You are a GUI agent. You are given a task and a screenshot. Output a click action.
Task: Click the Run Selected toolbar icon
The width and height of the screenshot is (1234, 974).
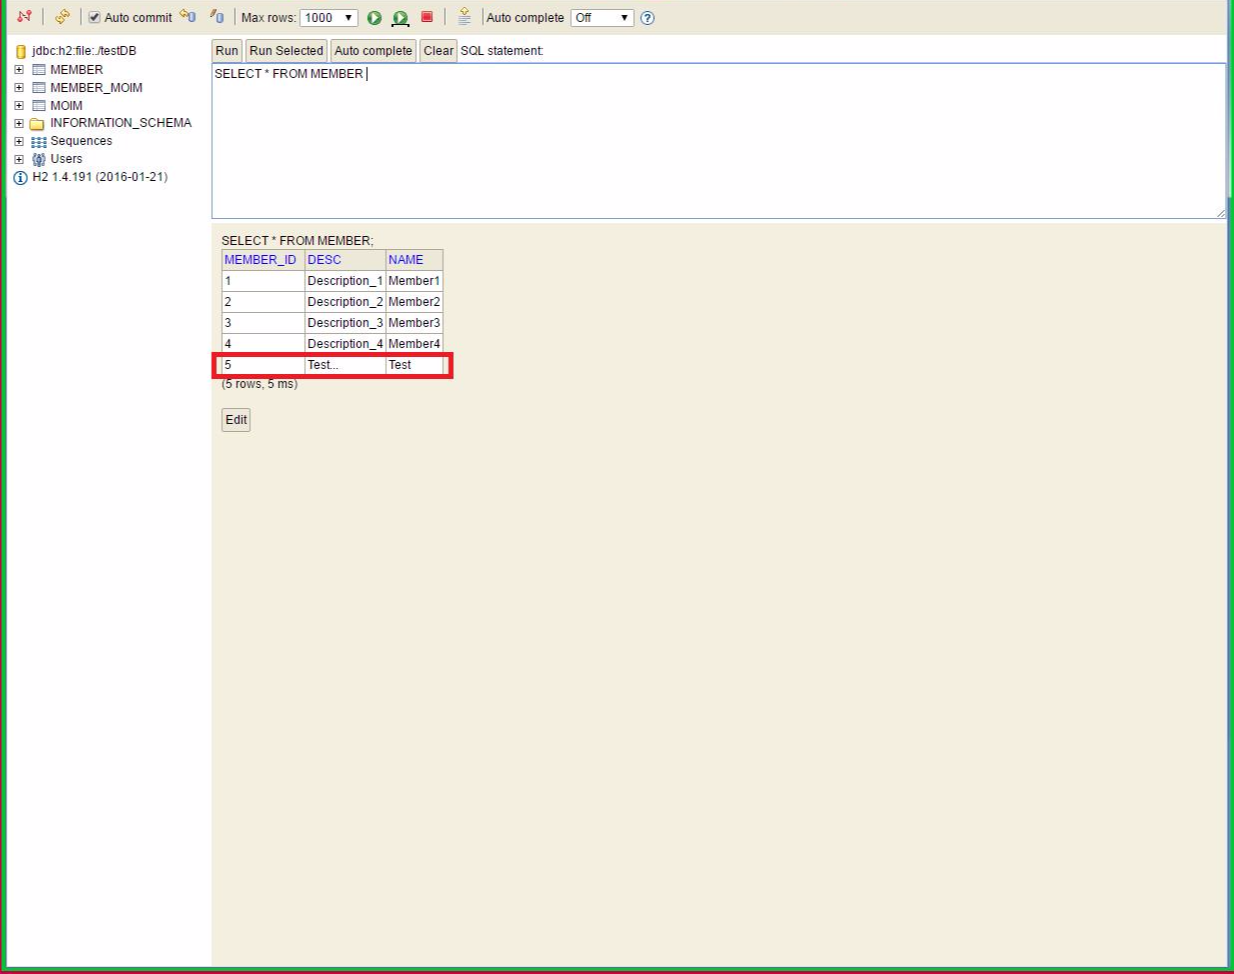point(400,18)
